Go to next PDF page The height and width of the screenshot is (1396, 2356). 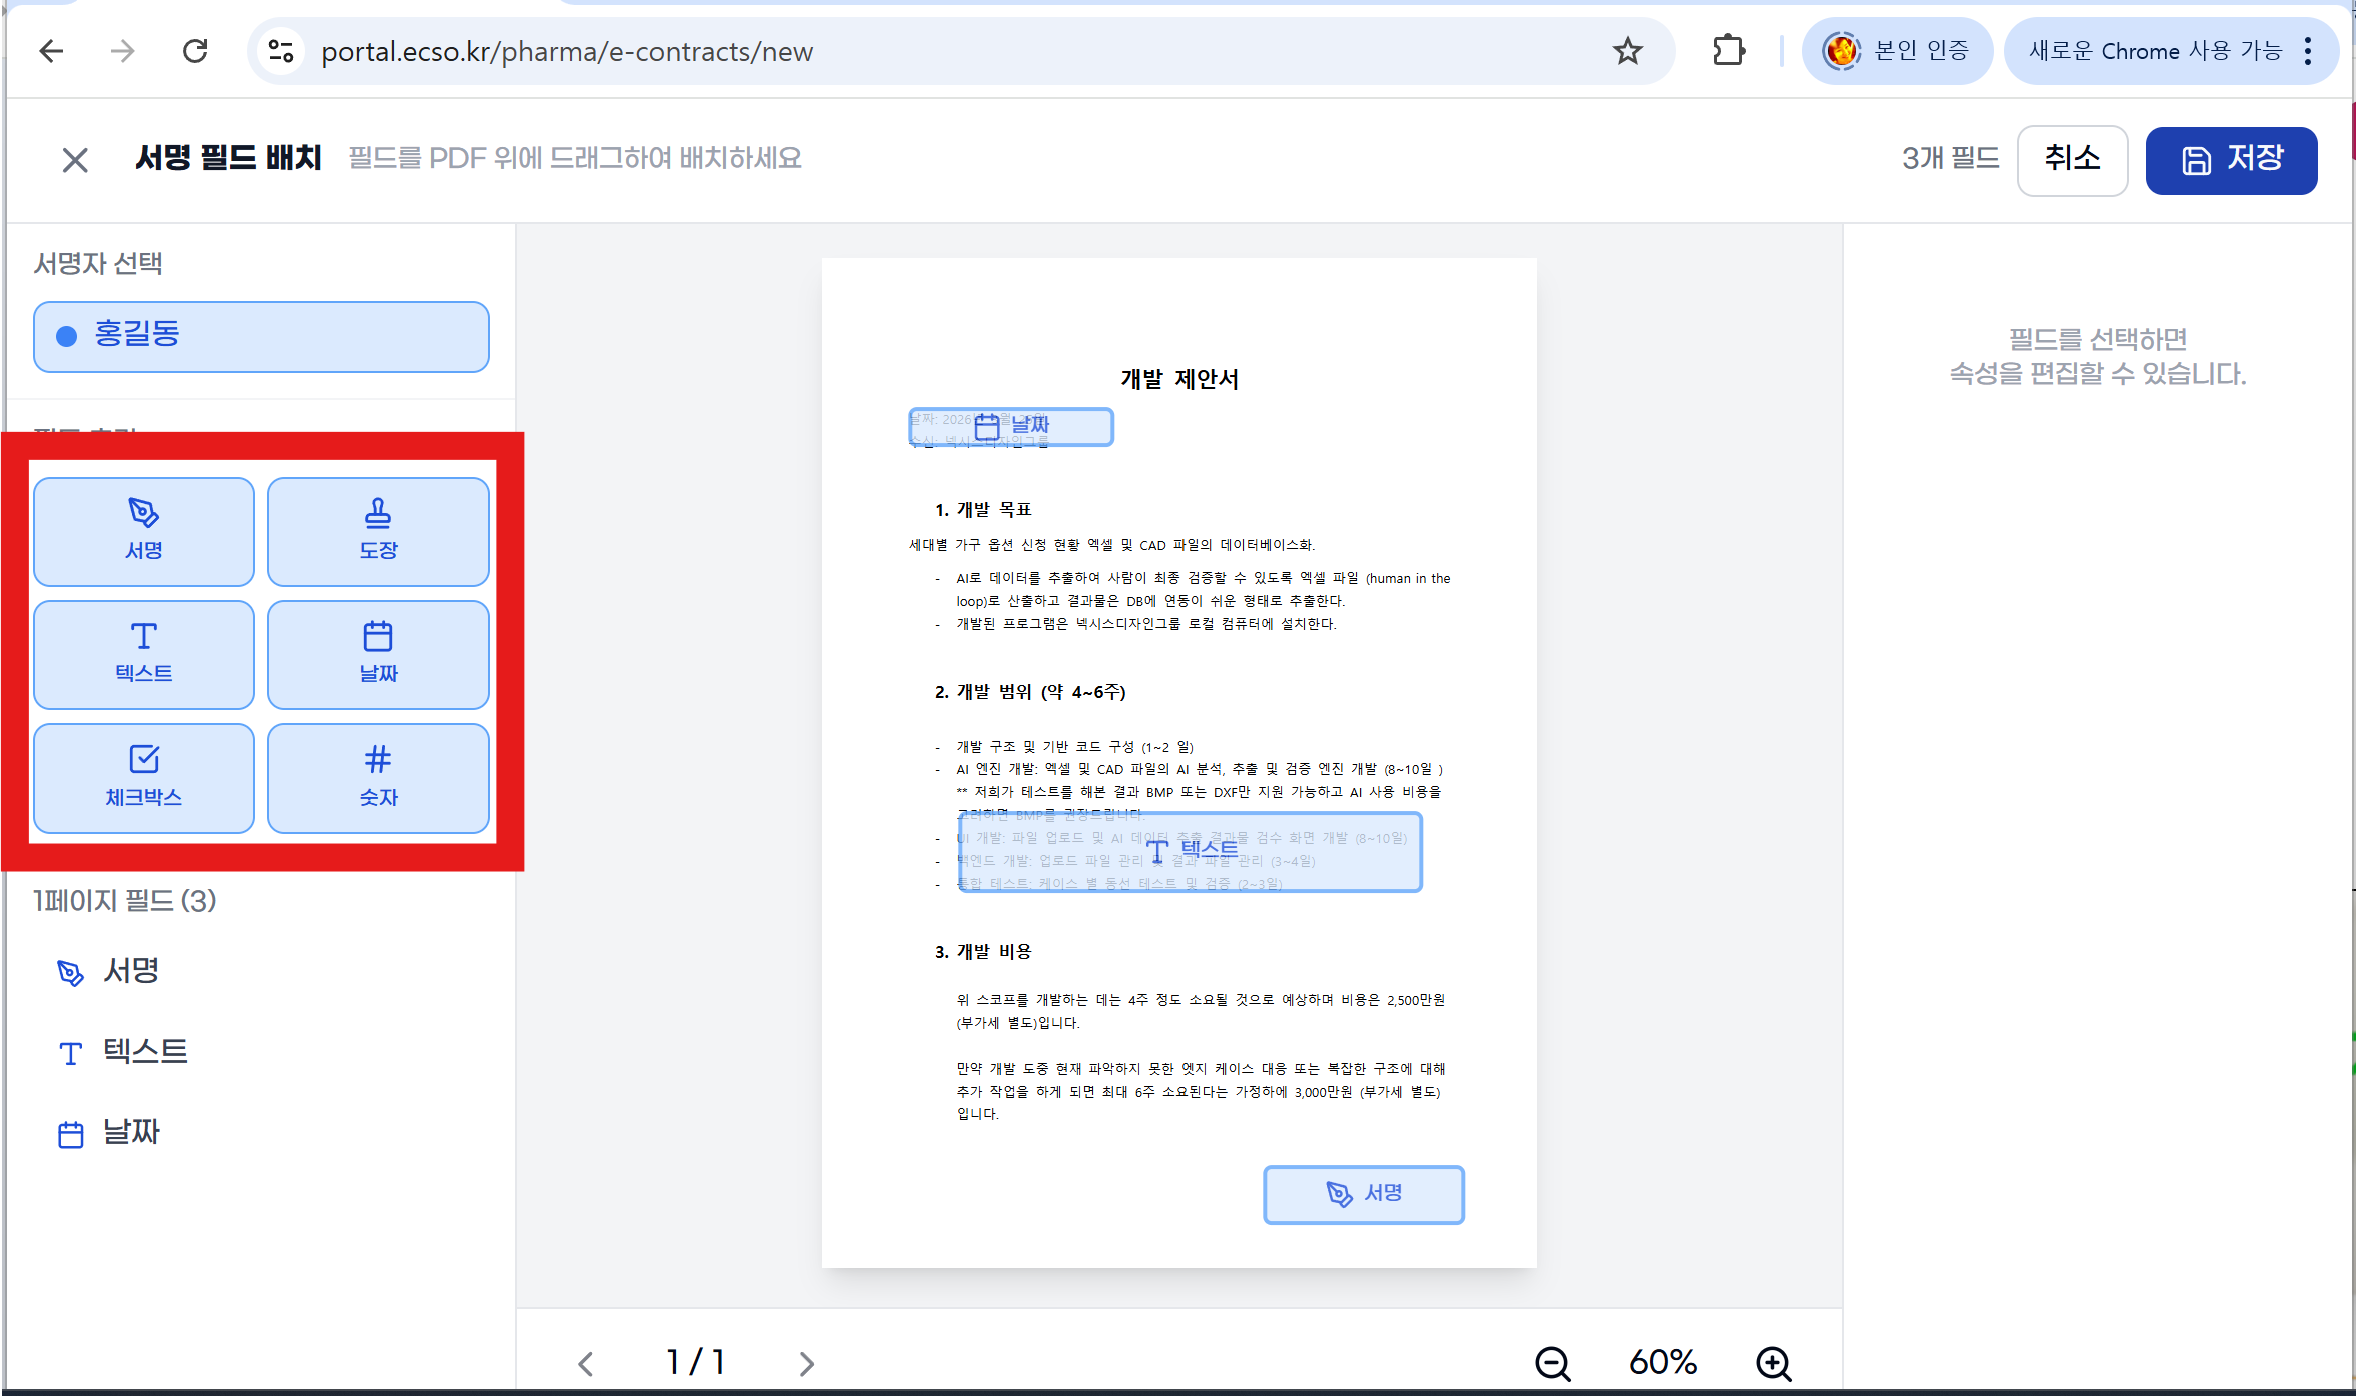point(806,1363)
